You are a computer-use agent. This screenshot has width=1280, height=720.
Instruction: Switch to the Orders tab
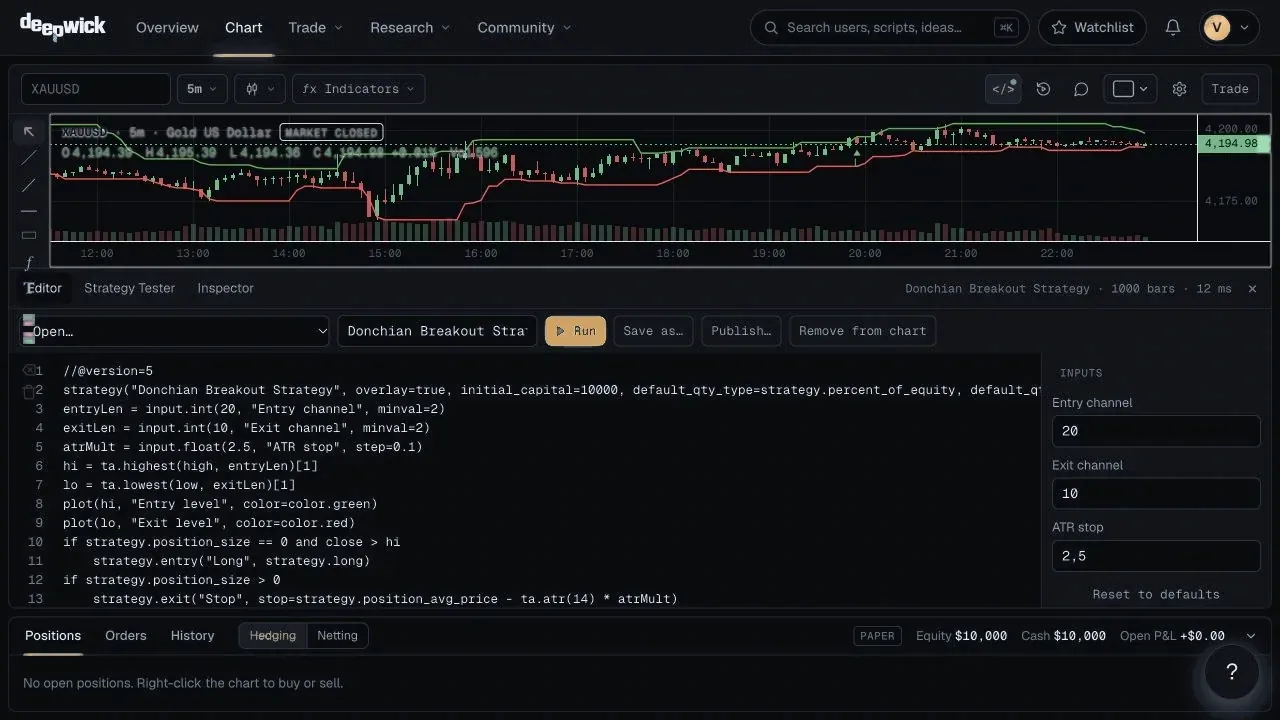126,636
